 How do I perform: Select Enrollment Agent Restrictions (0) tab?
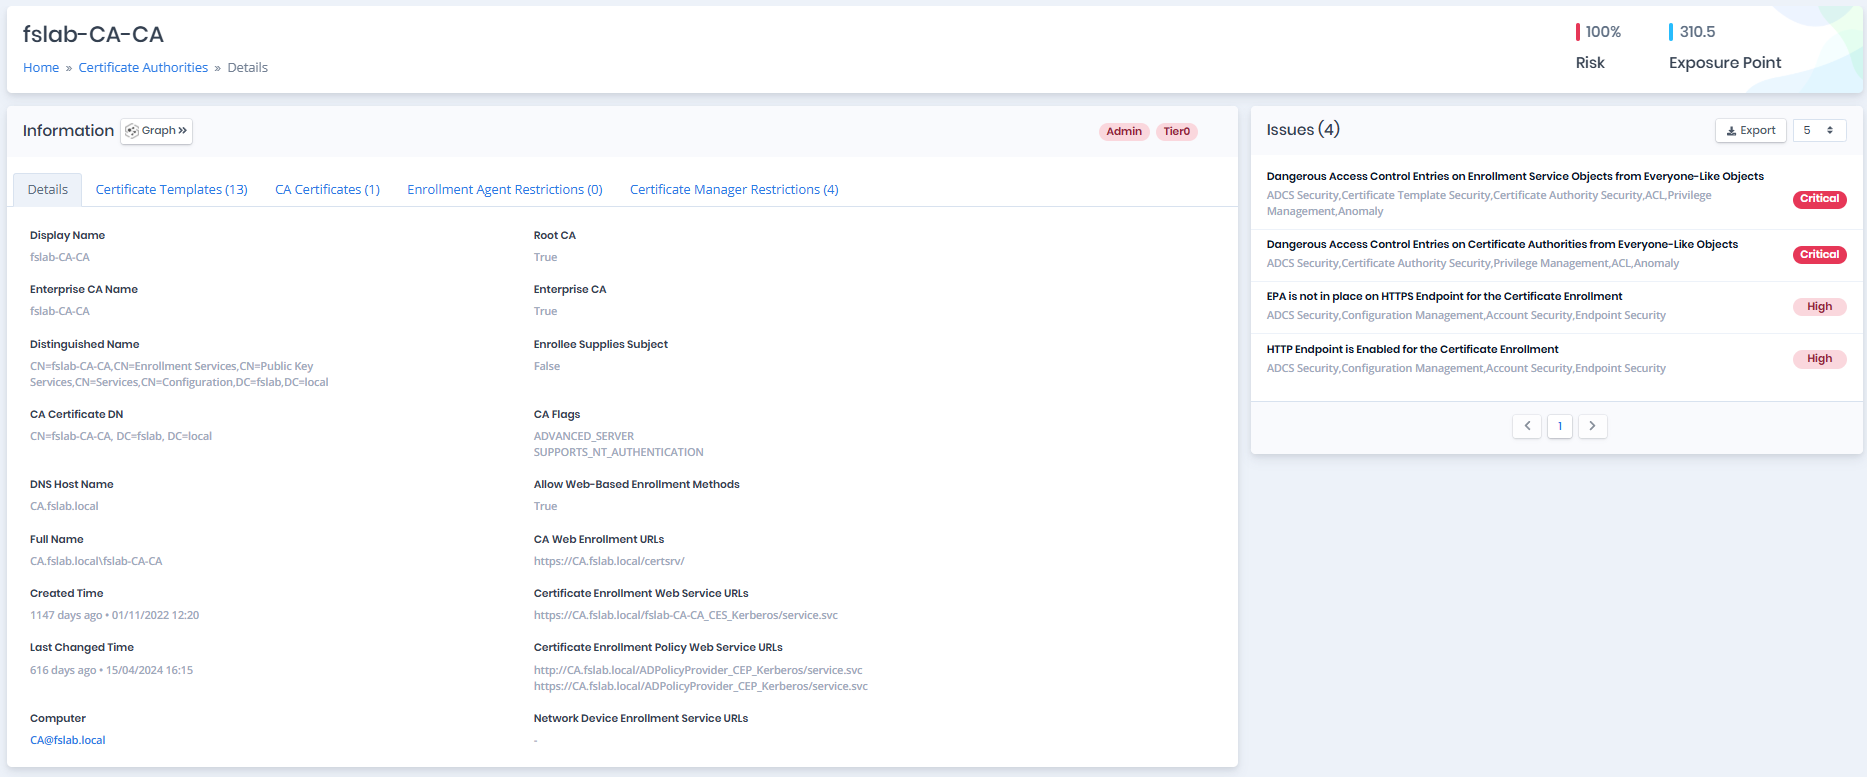point(504,189)
